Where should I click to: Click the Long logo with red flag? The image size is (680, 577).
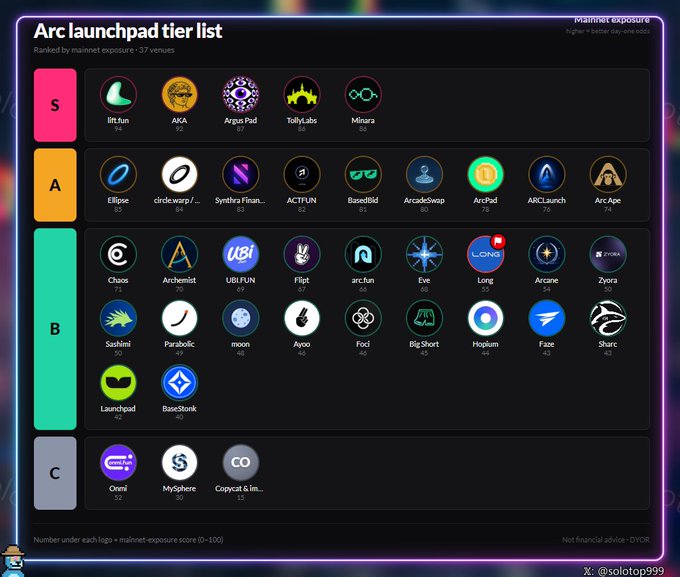point(485,254)
